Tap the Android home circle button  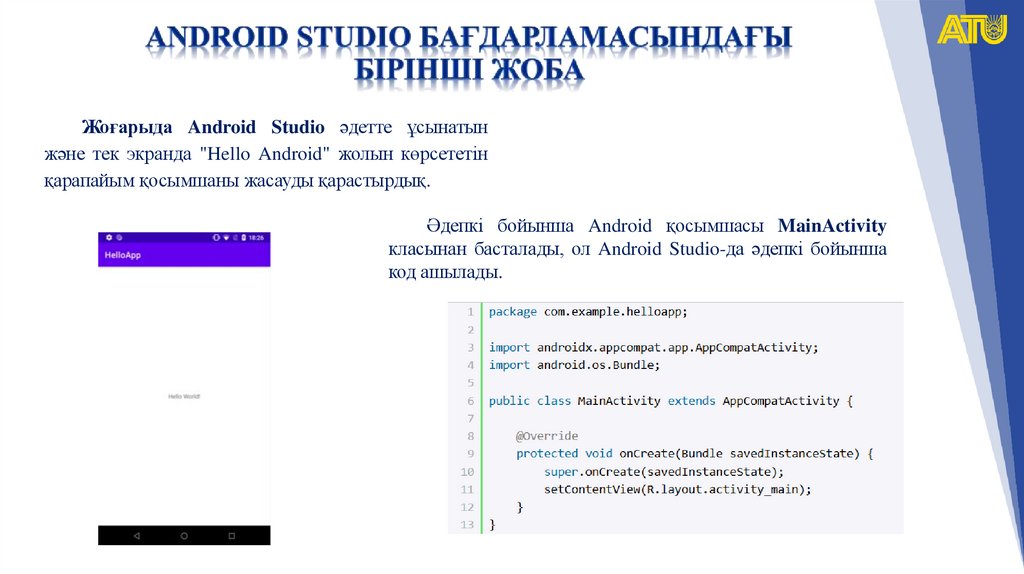coord(184,535)
